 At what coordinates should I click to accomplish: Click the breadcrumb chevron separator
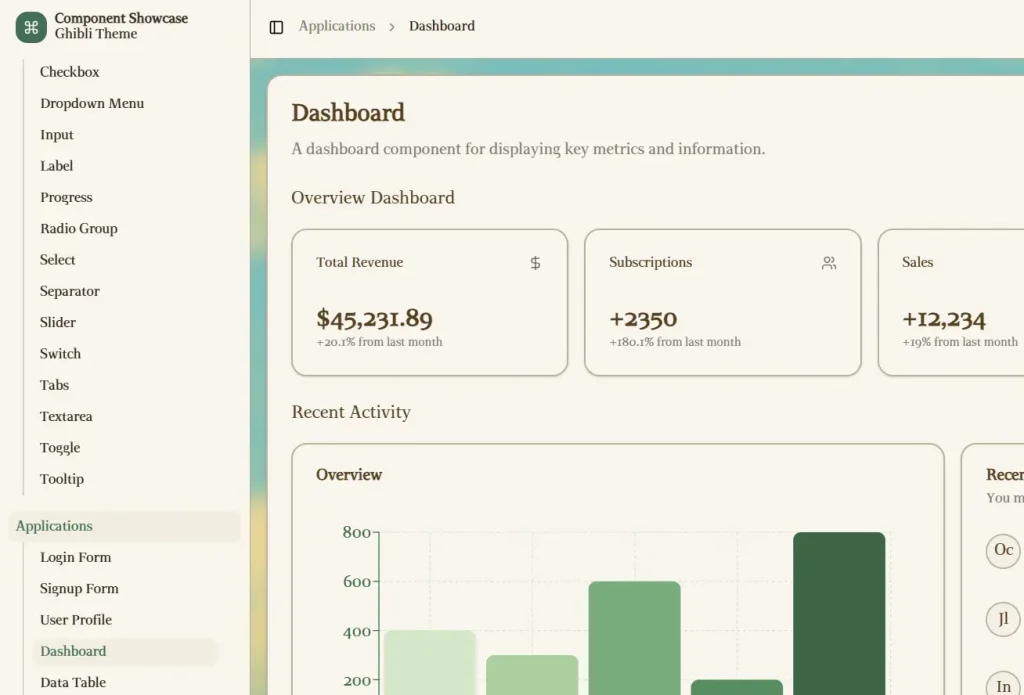pyautogui.click(x=392, y=27)
